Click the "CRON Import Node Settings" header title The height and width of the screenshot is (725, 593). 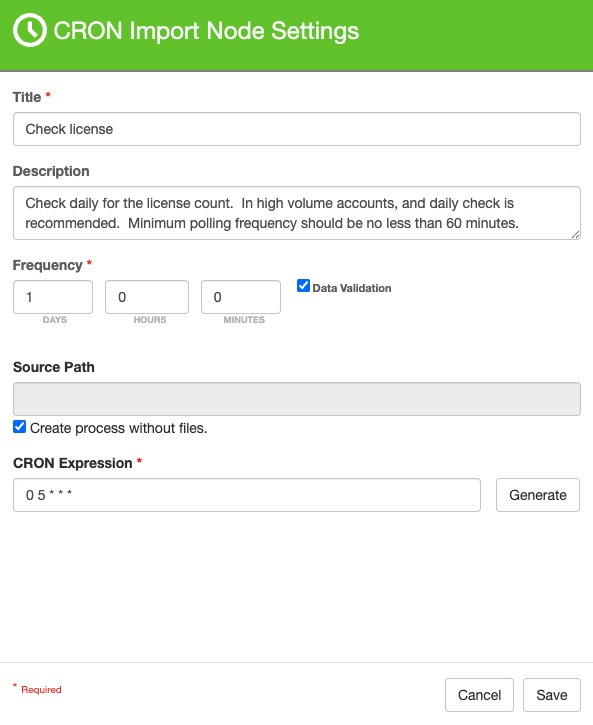tap(206, 31)
